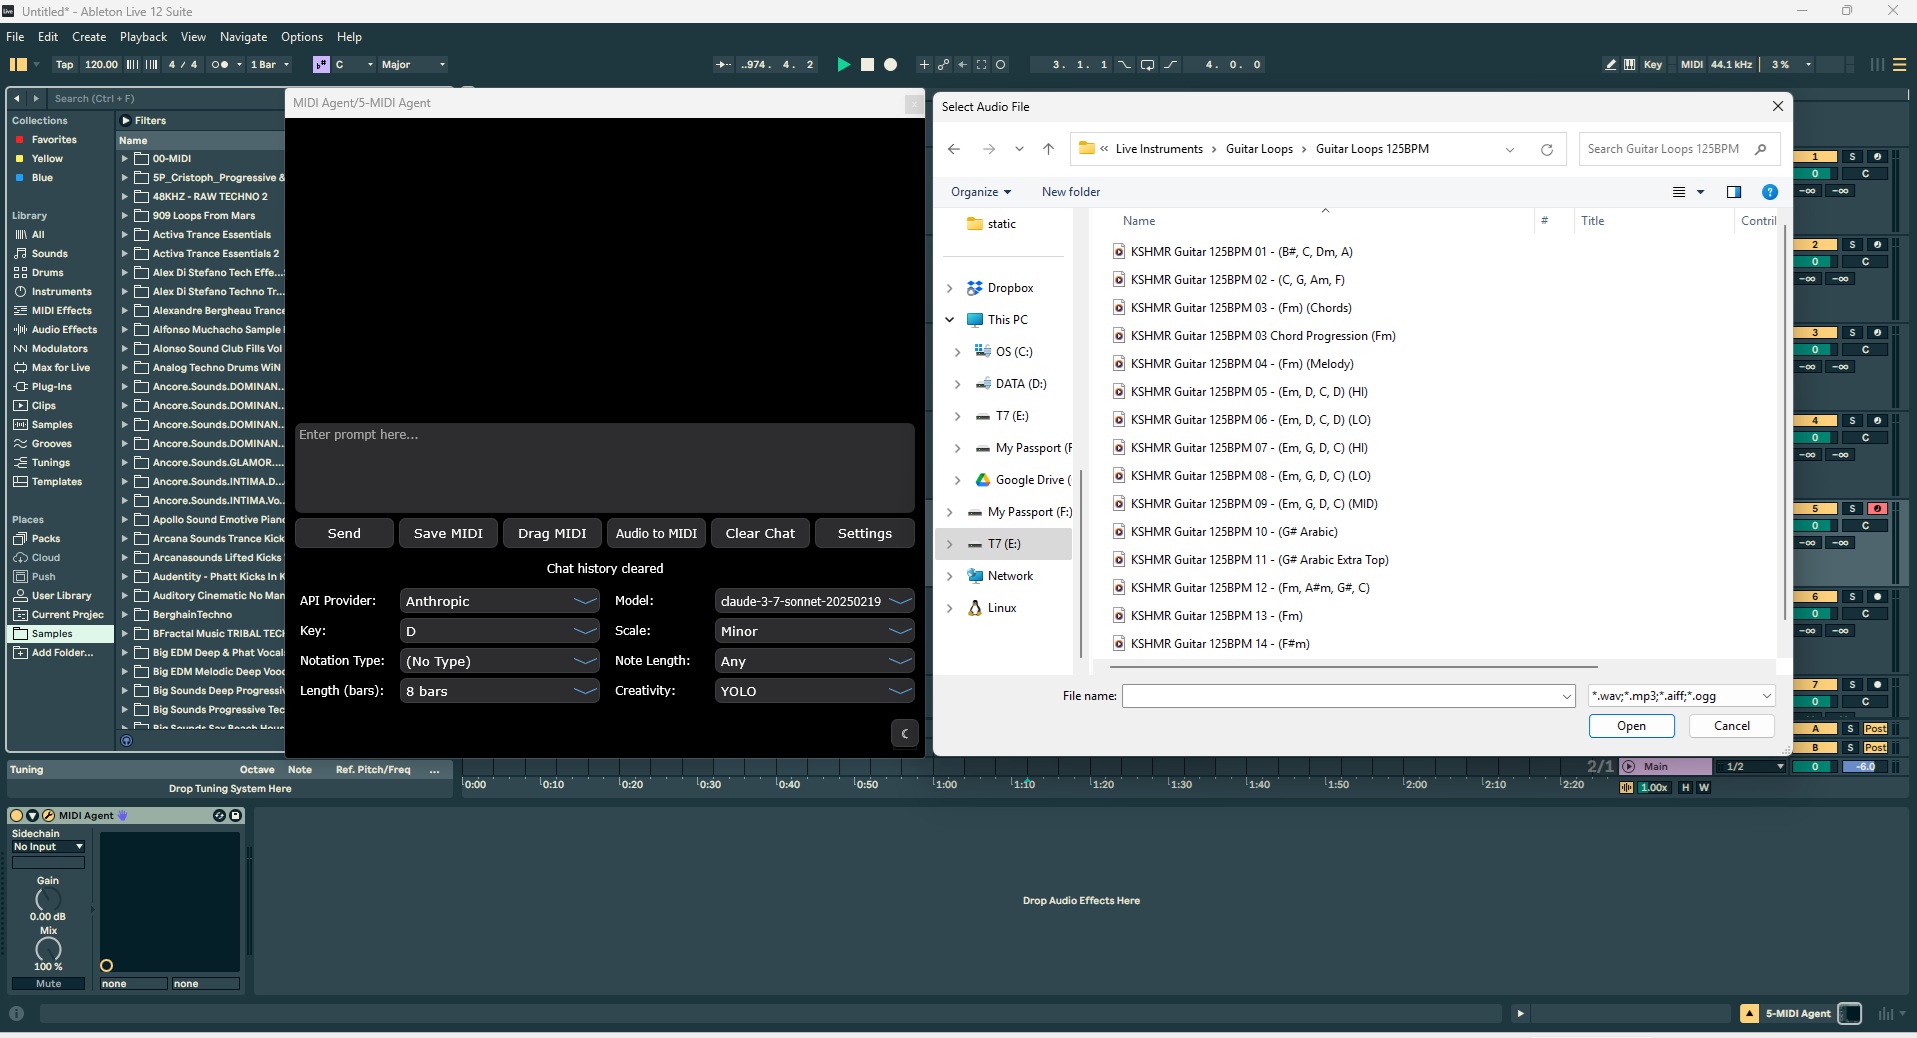Toggle the computer MIDI keyboard icon
1917x1038 pixels.
point(1629,64)
